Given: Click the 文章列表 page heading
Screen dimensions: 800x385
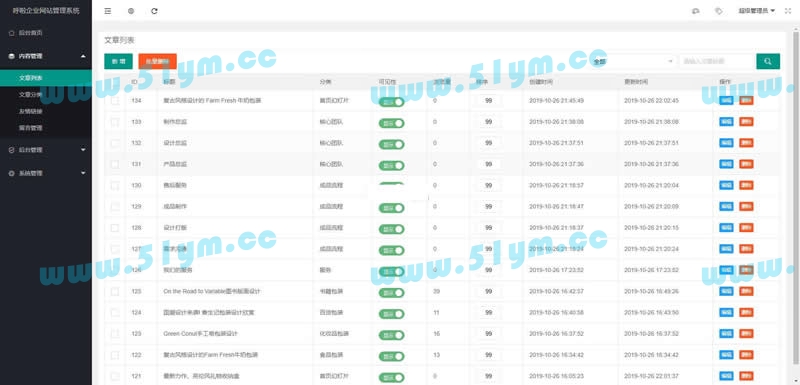Looking at the screenshot, I should 119,40.
